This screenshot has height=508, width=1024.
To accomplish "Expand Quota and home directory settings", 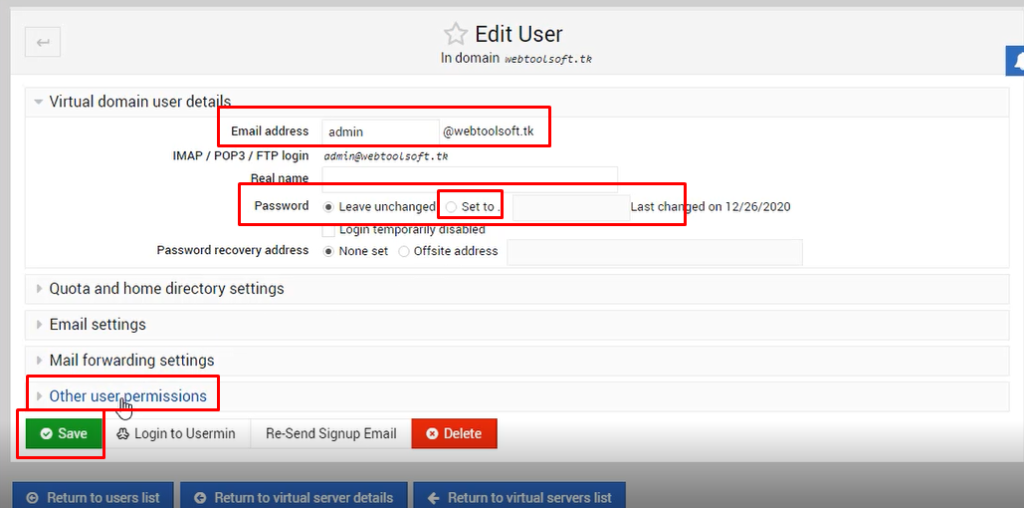I will (517, 289).
